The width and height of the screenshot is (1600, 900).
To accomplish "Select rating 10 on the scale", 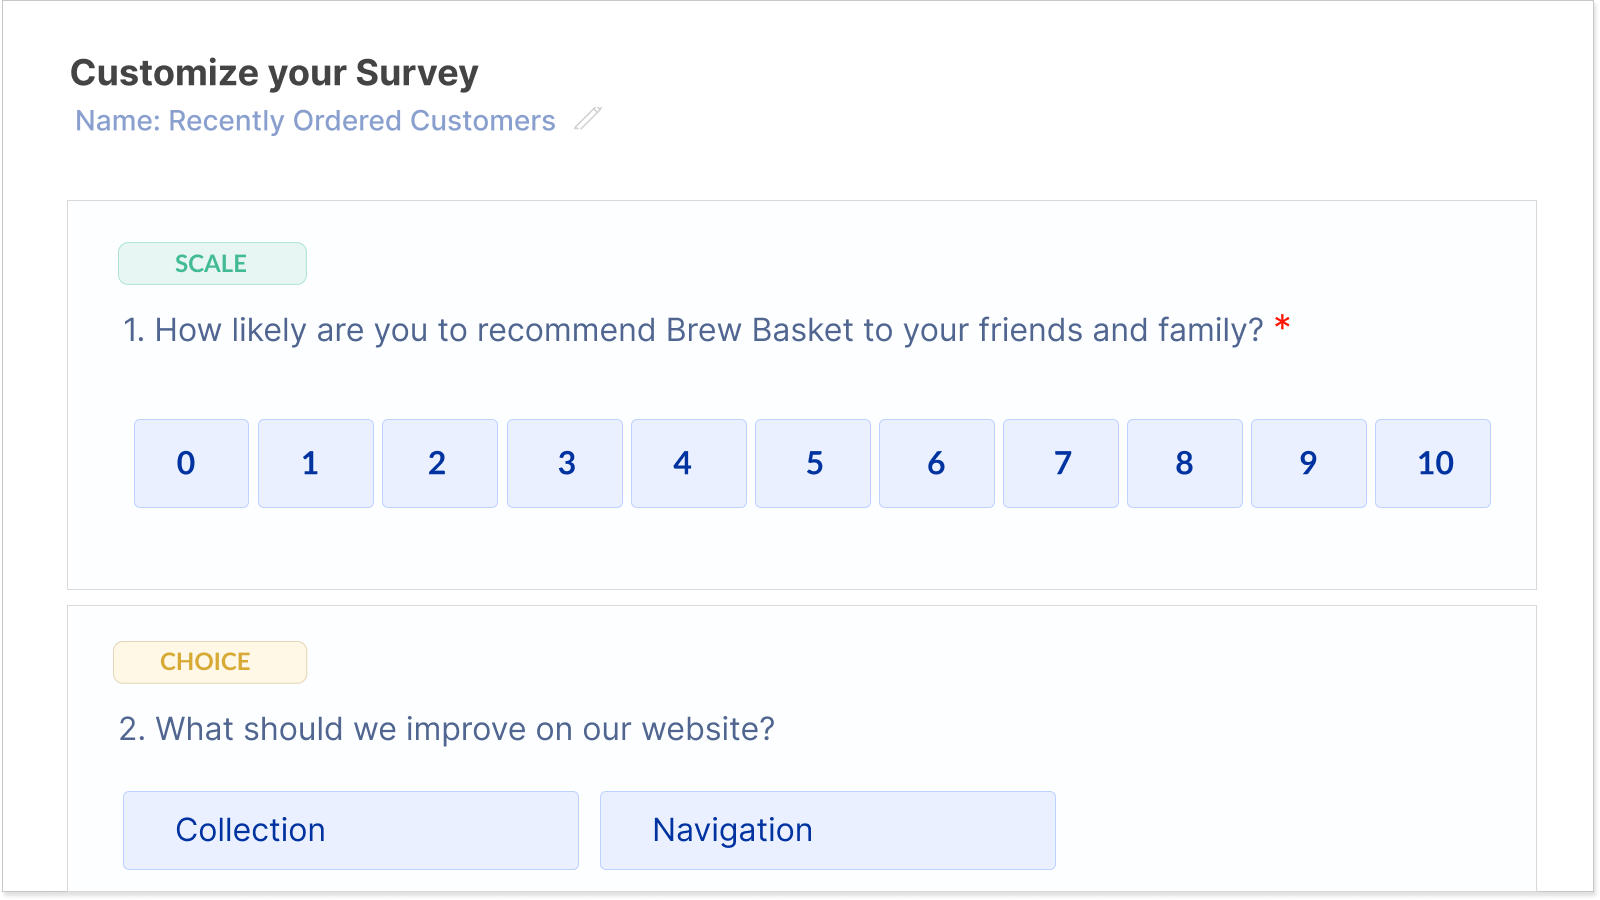I will (x=1433, y=463).
